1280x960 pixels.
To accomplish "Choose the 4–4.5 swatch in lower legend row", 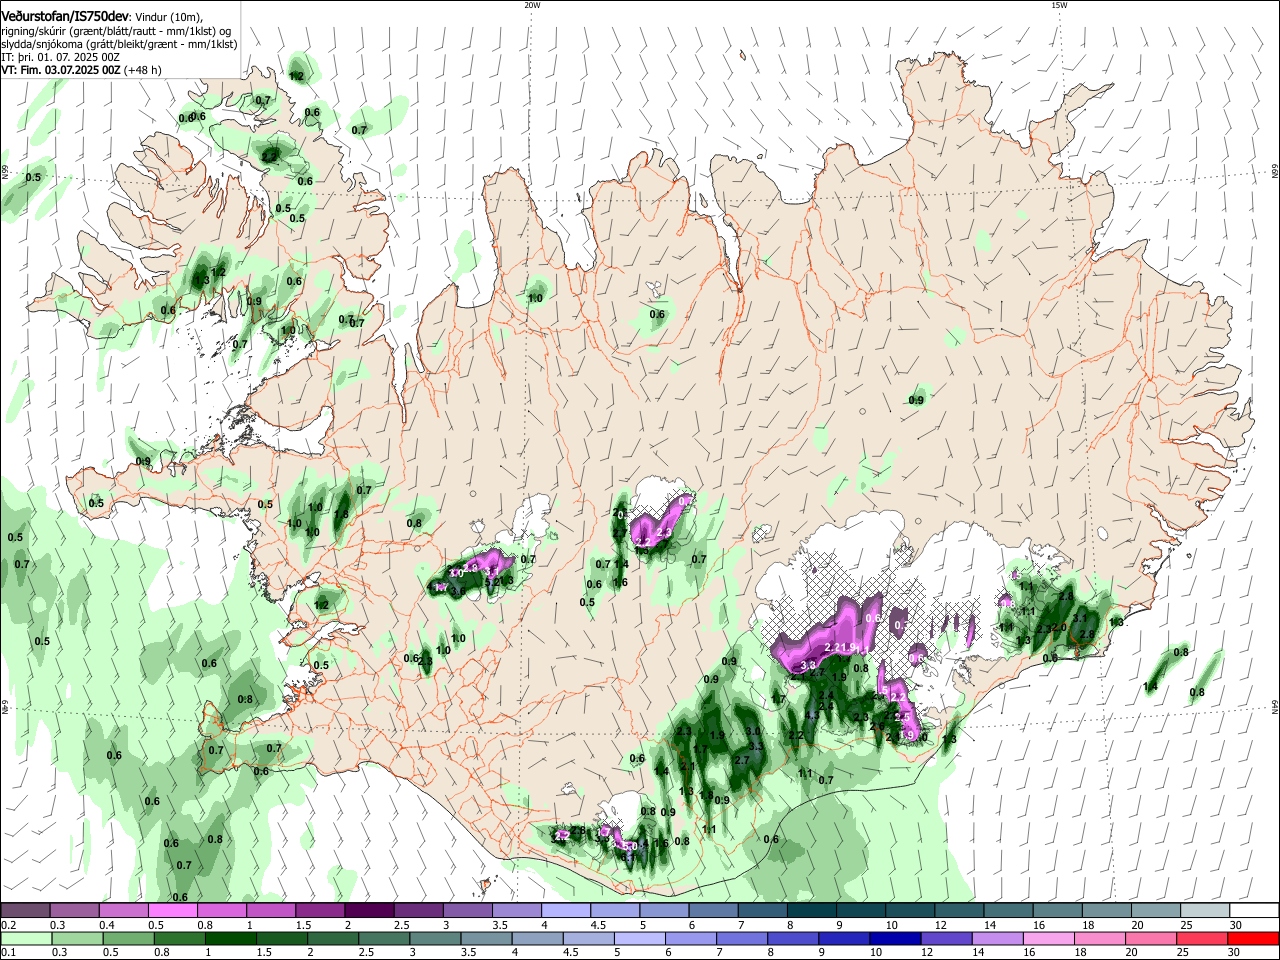I will tap(537, 938).
